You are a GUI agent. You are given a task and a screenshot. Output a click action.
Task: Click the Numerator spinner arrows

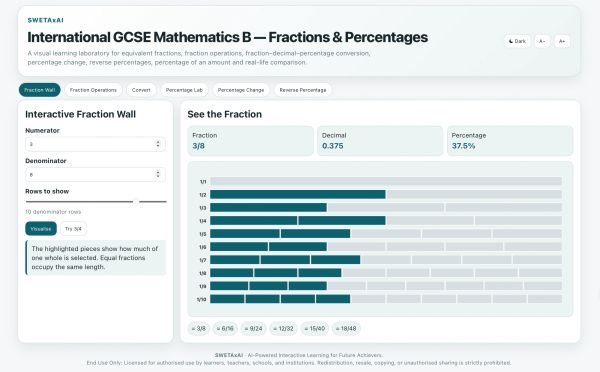[158, 144]
